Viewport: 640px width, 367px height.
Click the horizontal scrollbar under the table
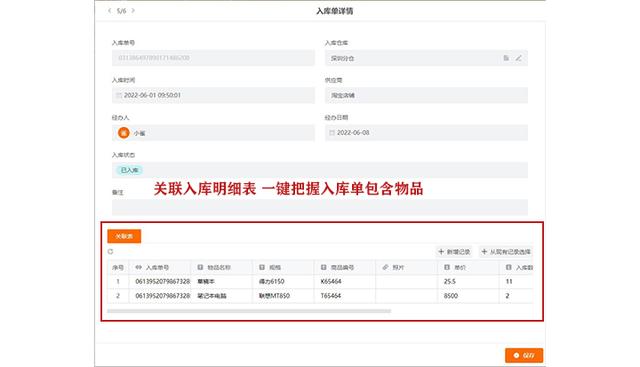tap(249, 311)
